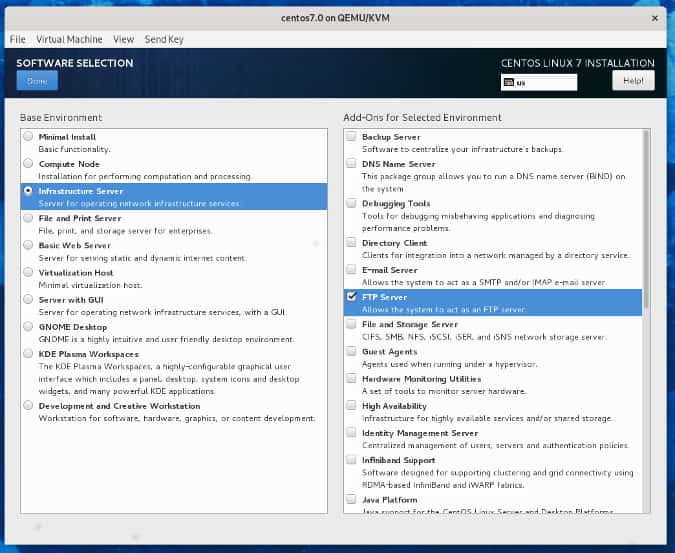Select the Minimal Install radio button
675x553 pixels.
coord(28,137)
